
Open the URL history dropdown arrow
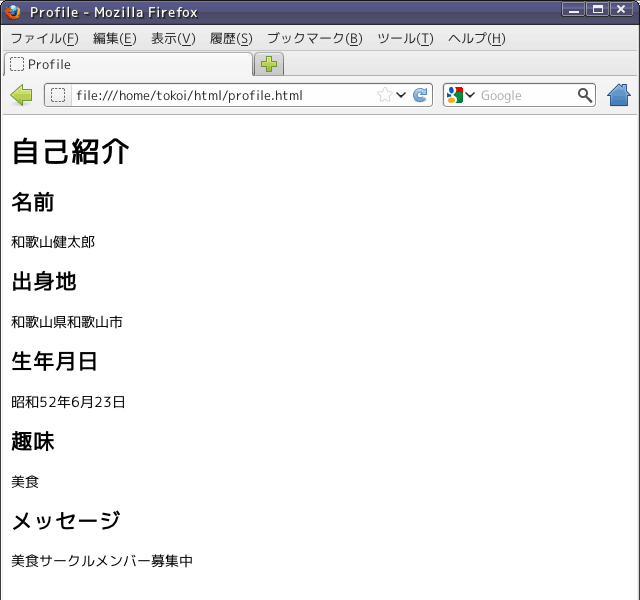tap(401, 95)
